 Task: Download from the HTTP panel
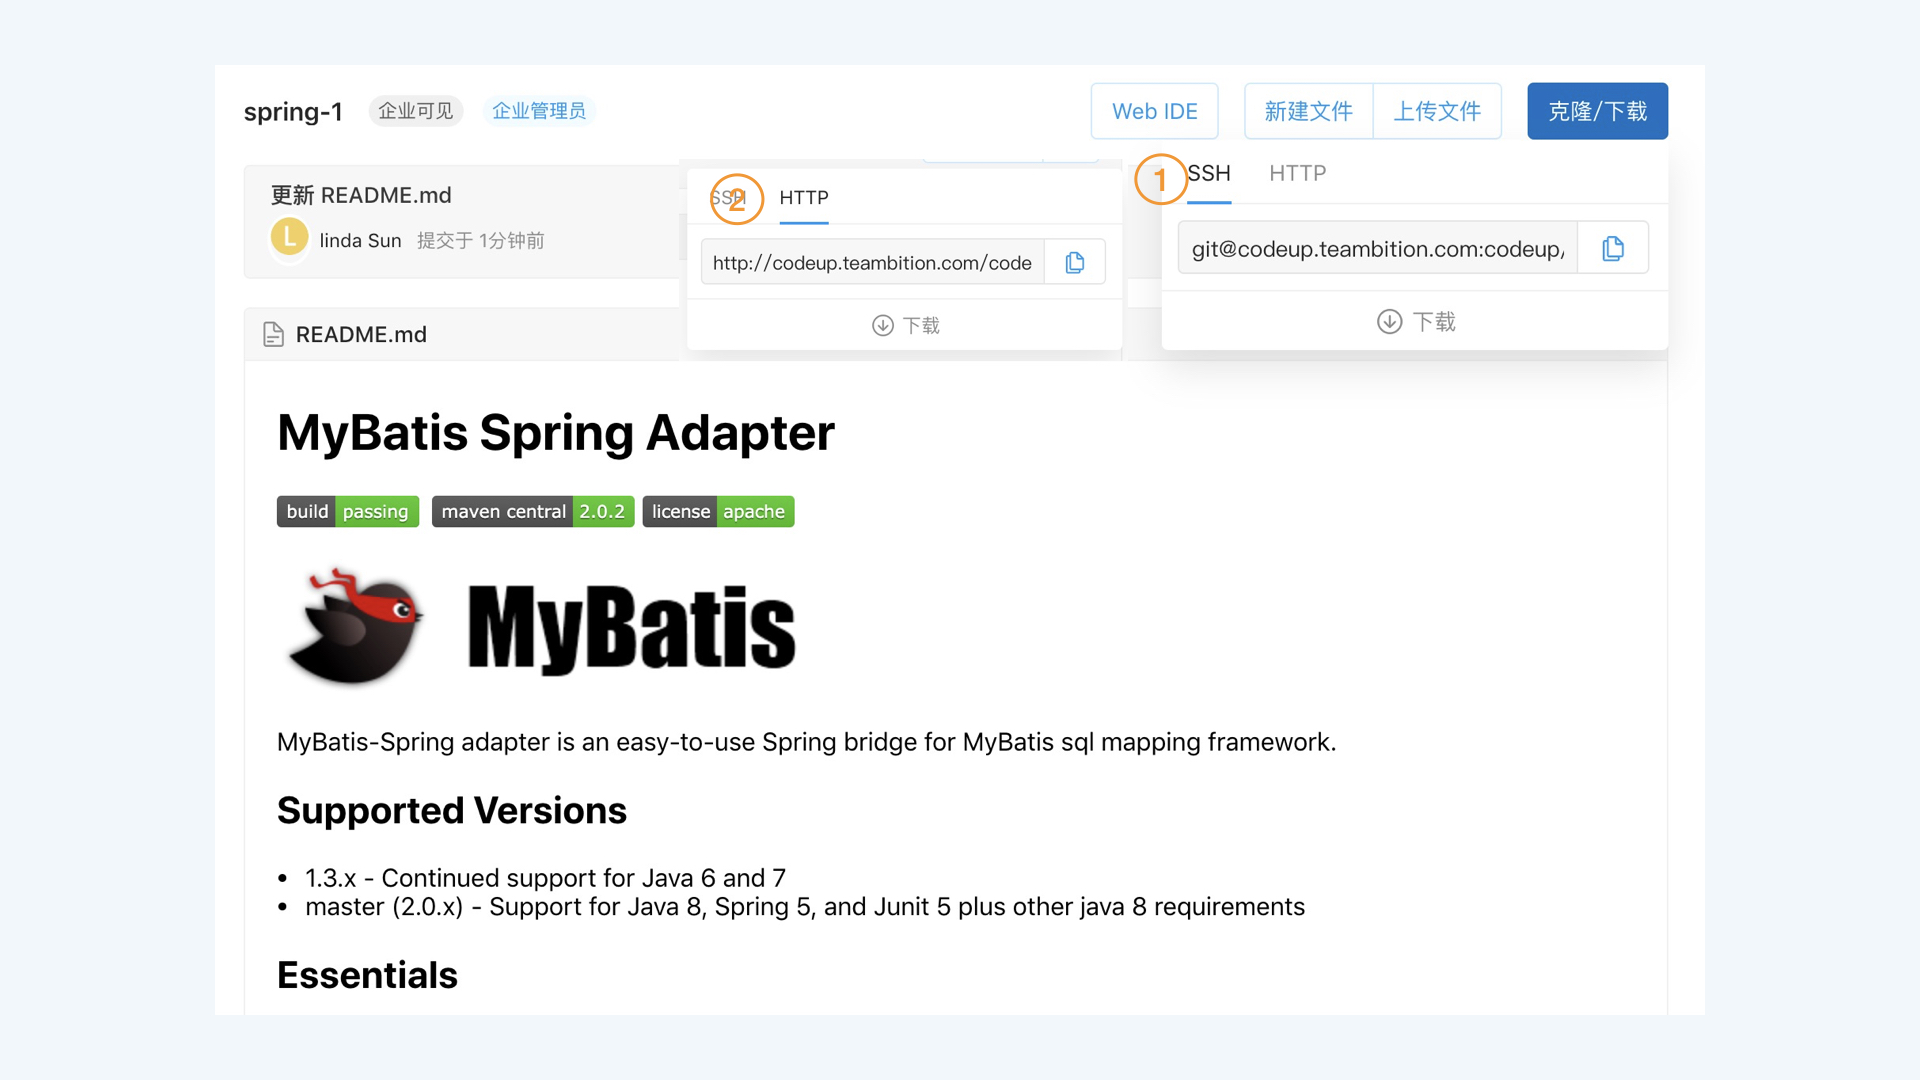point(906,325)
